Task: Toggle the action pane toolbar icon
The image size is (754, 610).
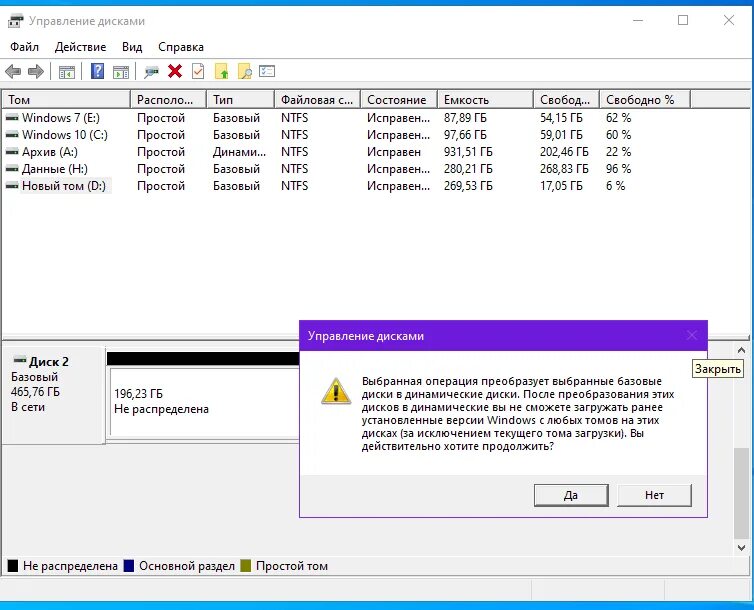Action: point(121,72)
